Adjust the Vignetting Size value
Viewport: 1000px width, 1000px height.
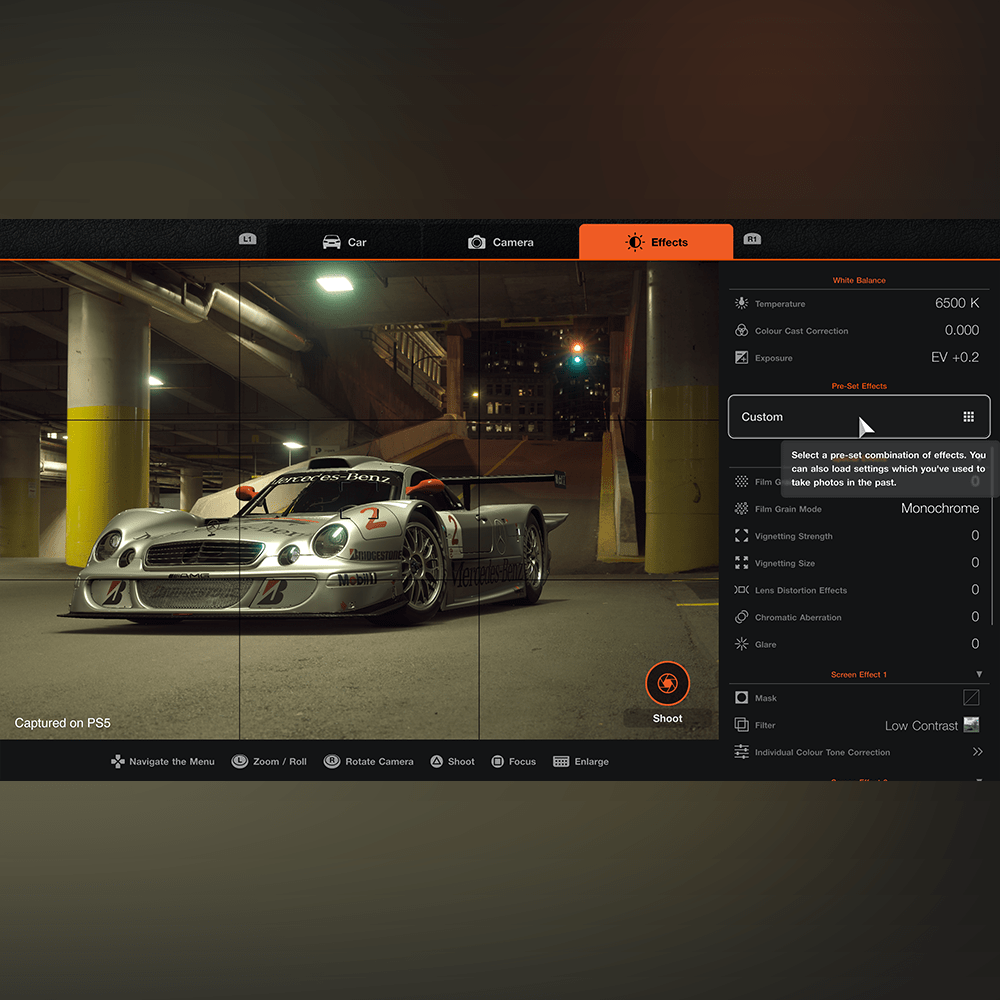(974, 563)
